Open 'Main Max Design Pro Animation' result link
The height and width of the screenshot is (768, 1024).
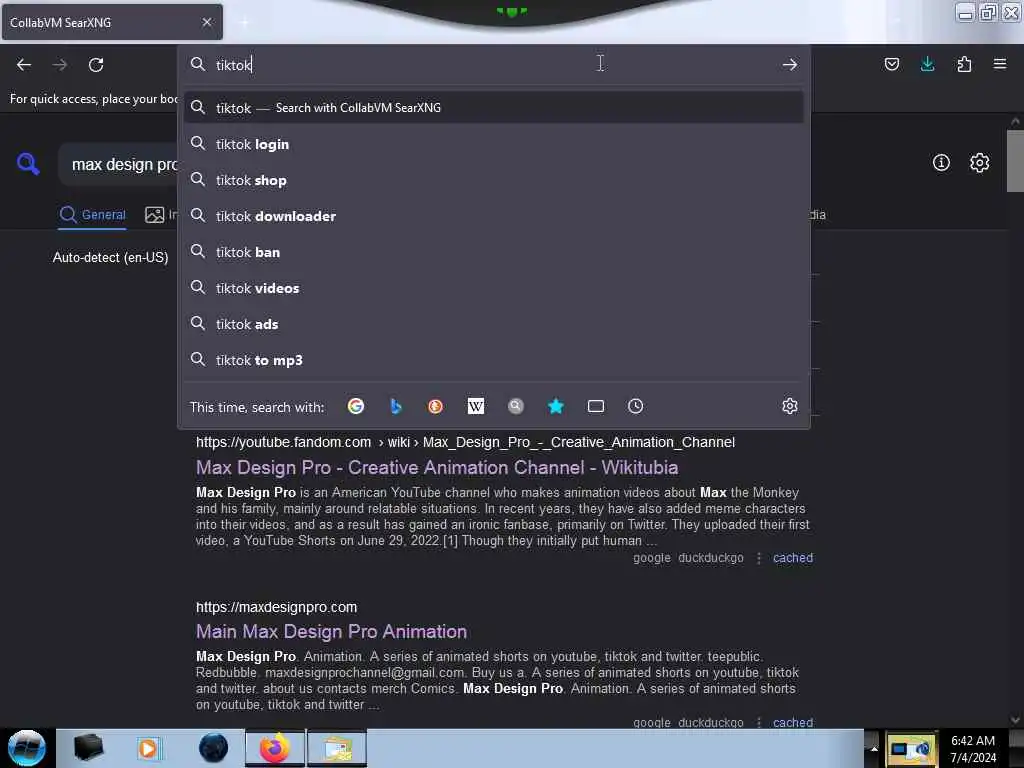[331, 632]
